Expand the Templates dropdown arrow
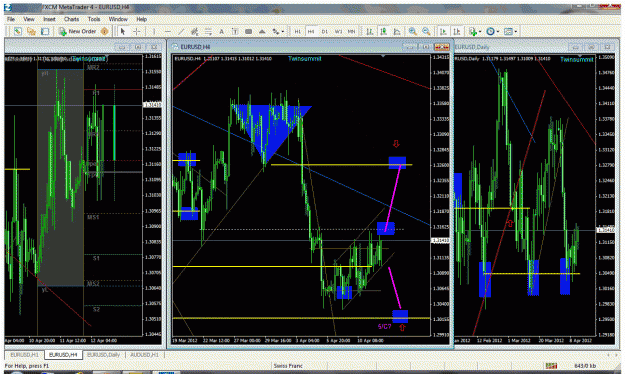 point(516,31)
